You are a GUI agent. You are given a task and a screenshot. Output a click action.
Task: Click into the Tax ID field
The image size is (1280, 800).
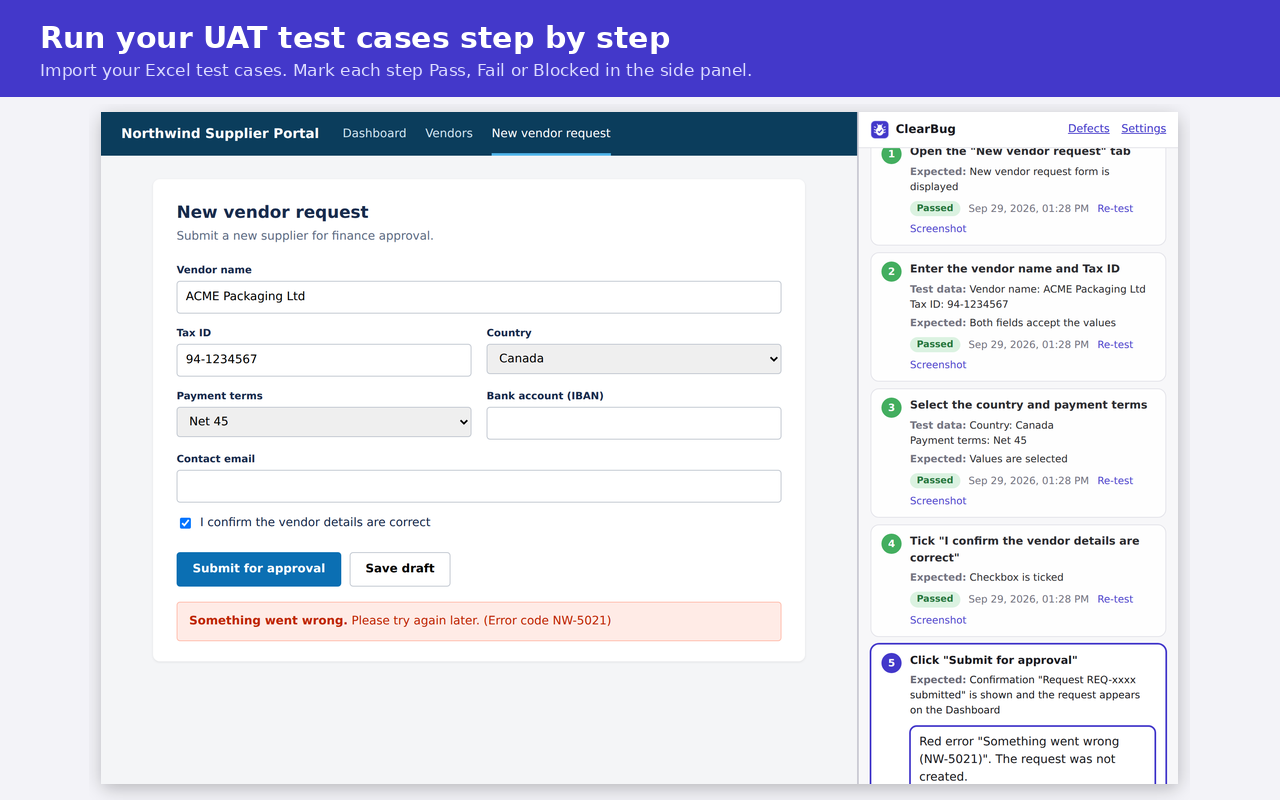324,360
